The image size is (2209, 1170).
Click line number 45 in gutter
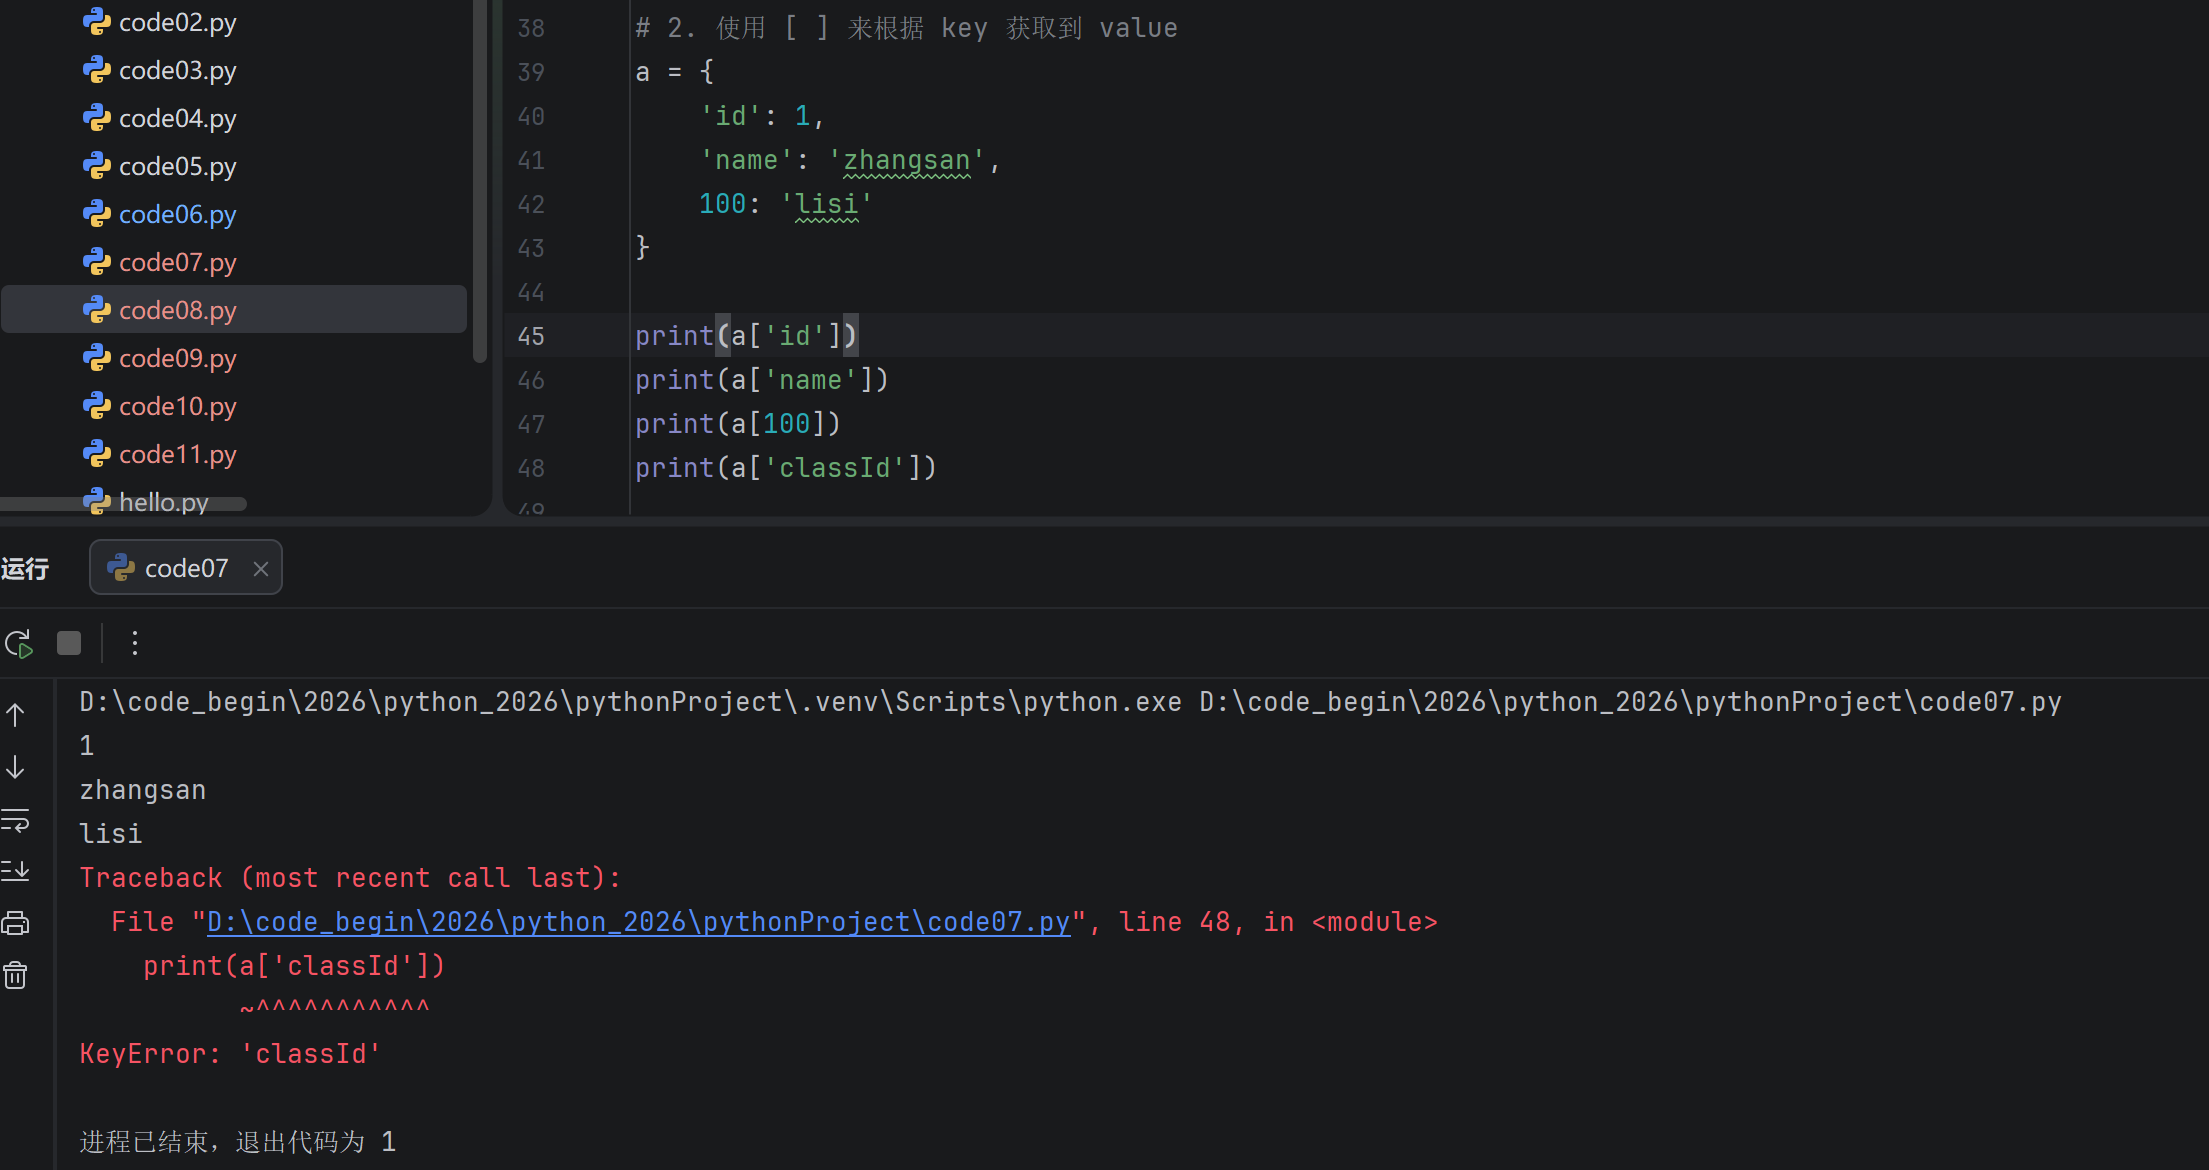point(531,337)
